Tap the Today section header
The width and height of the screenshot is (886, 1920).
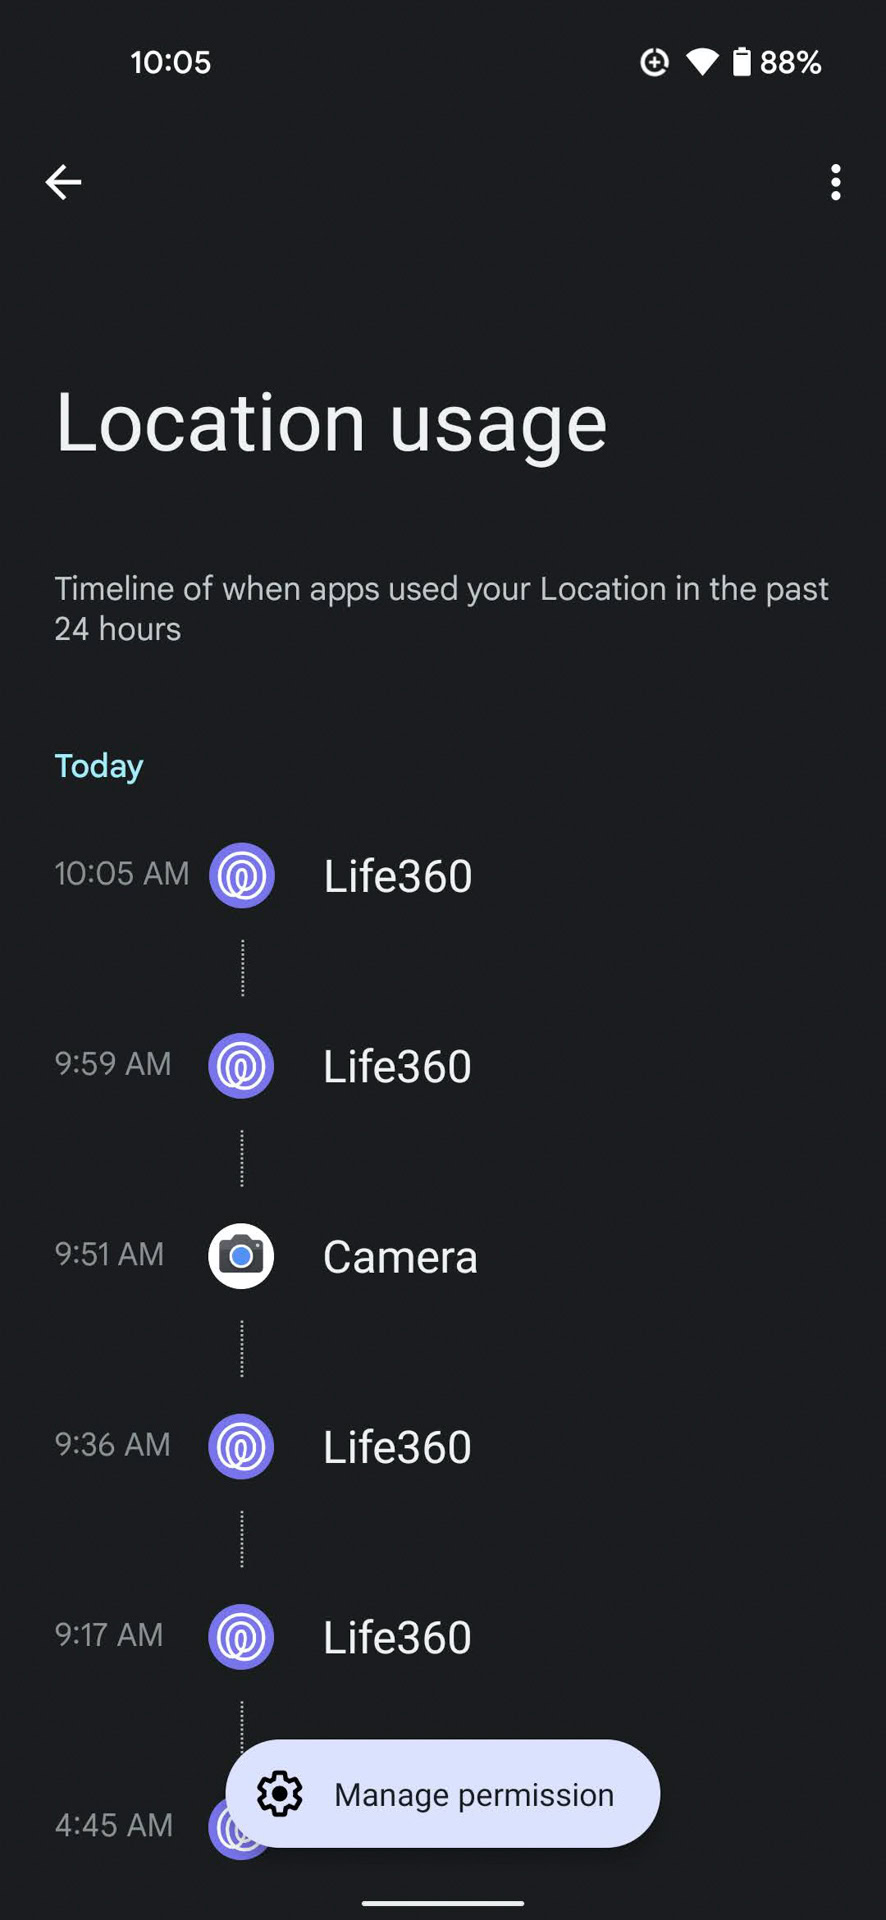[99, 766]
